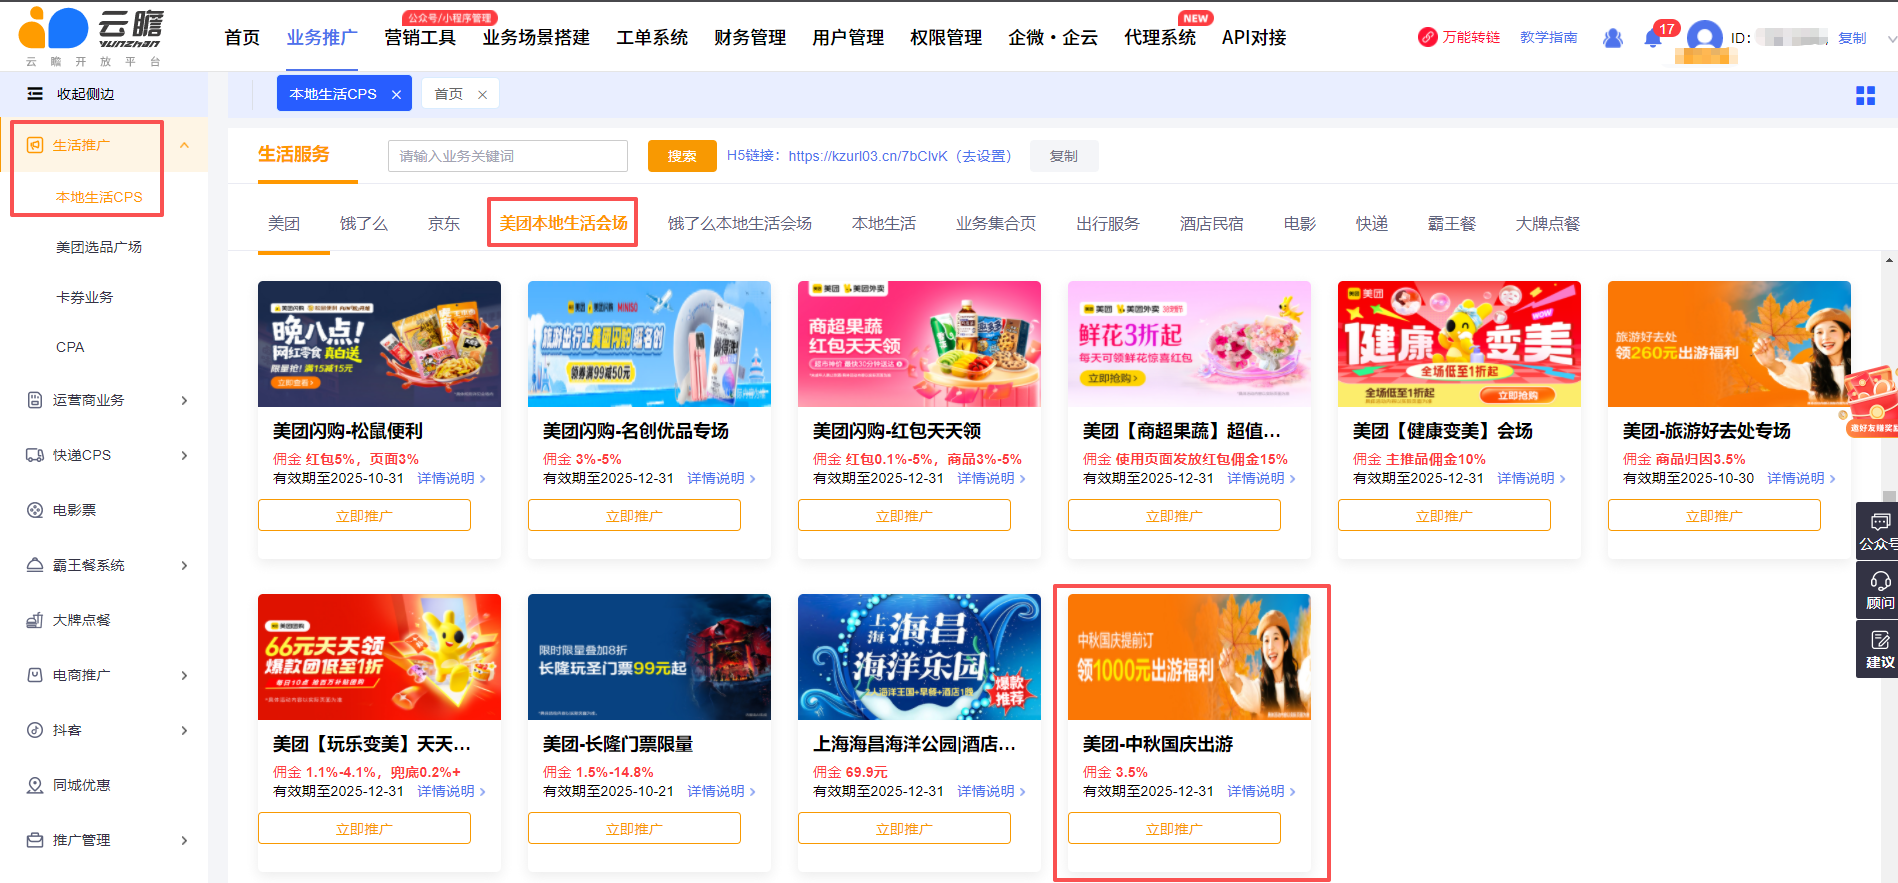Expand the 快递CPS sidebar menu
Image resolution: width=1898 pixels, height=883 pixels.
[184, 455]
